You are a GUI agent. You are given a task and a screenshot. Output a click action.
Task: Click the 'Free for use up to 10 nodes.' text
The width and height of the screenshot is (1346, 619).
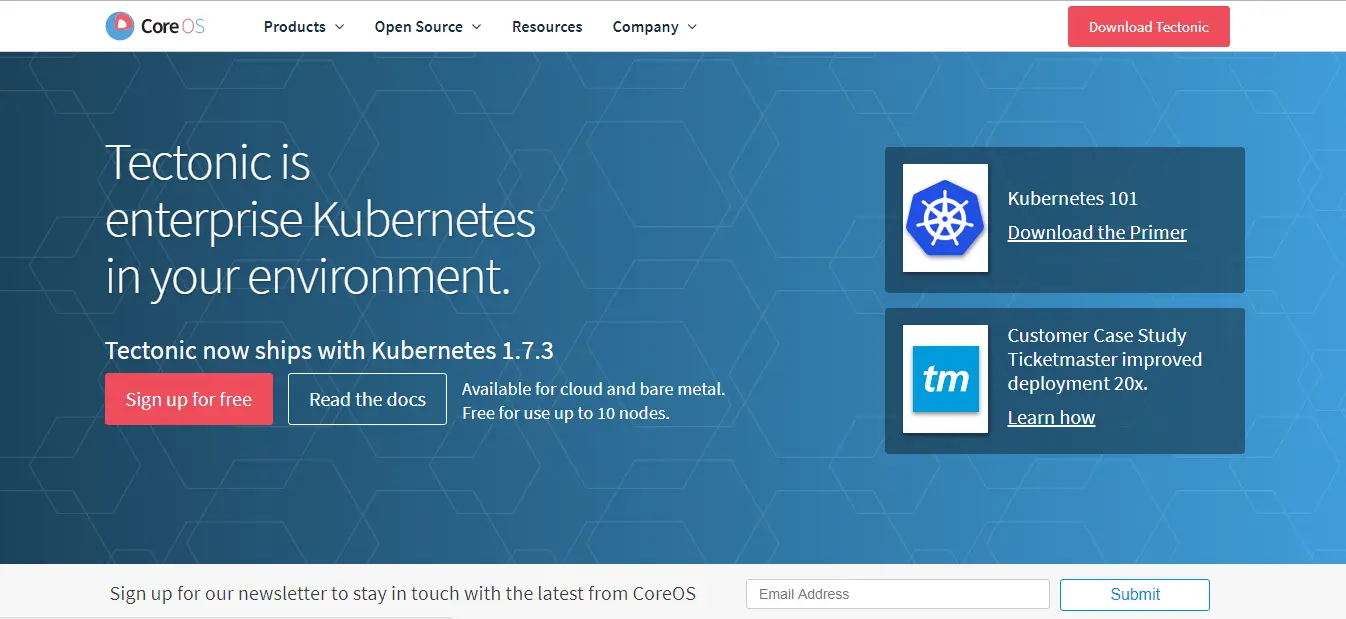pyautogui.click(x=566, y=413)
